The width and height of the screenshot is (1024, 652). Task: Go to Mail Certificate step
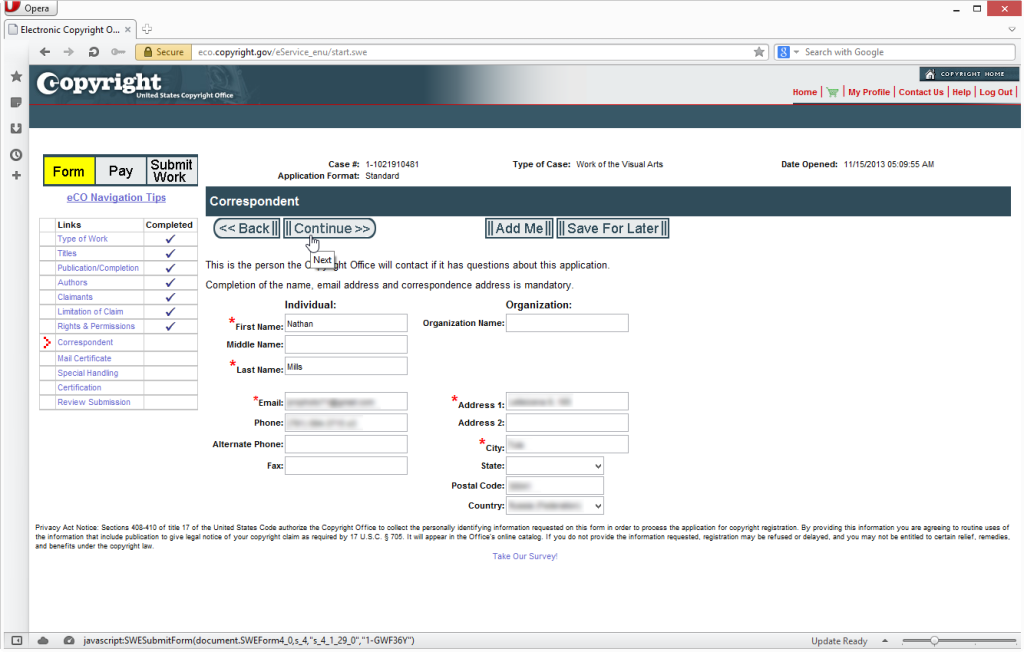coord(84,359)
